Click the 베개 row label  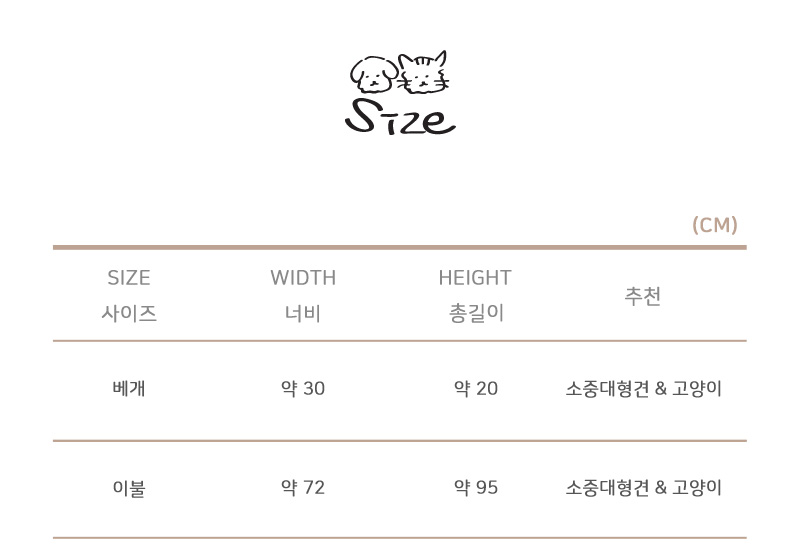click(x=129, y=389)
